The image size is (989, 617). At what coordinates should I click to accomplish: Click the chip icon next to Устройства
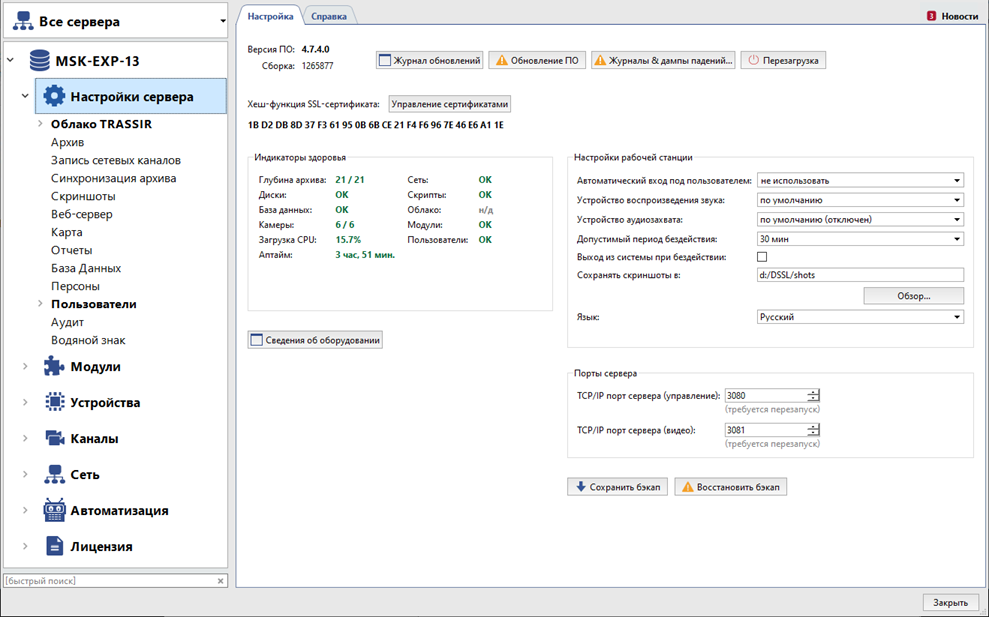click(x=54, y=403)
